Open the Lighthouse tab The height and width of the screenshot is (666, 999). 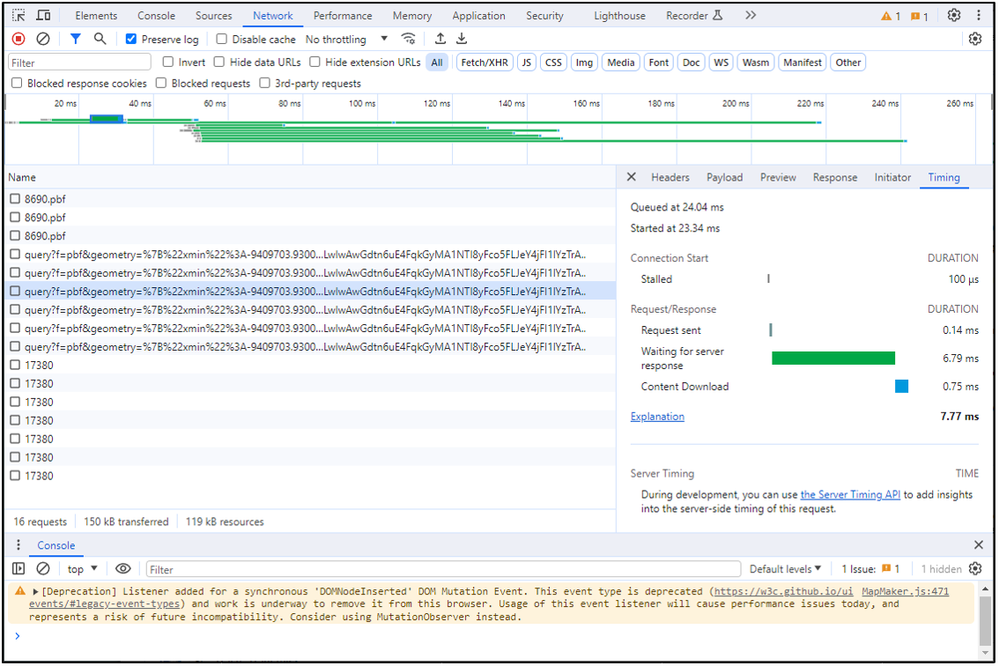[619, 15]
